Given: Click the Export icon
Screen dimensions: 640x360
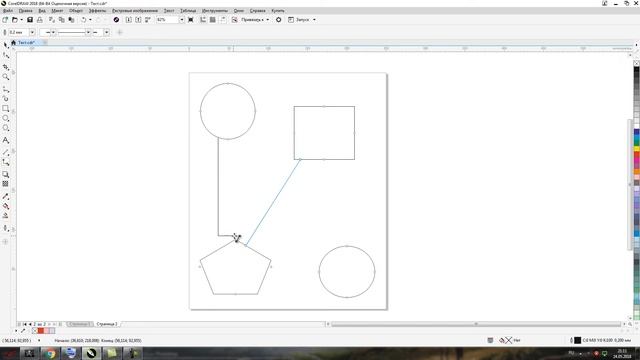Looking at the screenshot, I should (x=138, y=20).
